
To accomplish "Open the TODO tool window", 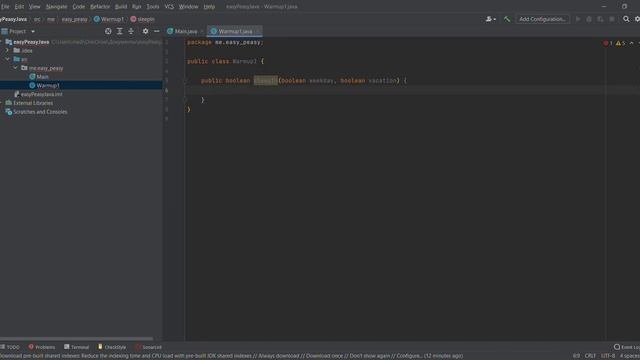I will pyautogui.click(x=10, y=347).
